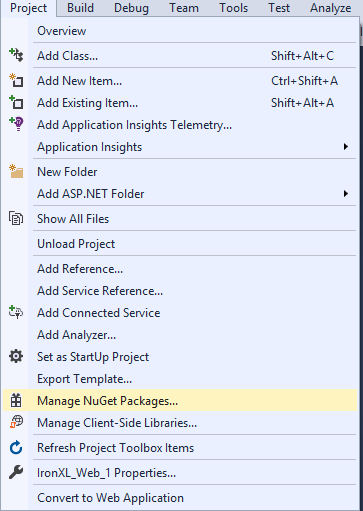The width and height of the screenshot is (363, 511).
Task: Click the Add New Item icon
Action: 16,80
